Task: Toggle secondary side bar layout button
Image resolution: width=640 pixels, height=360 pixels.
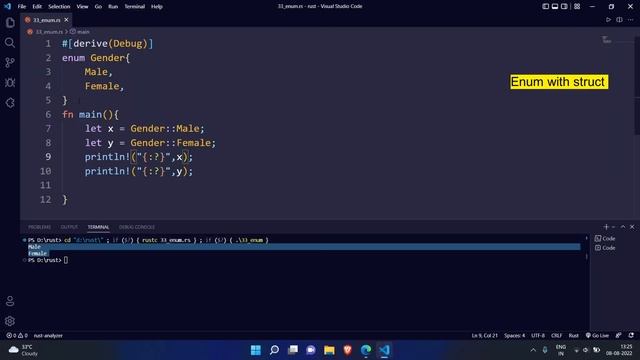Action: click(x=564, y=6)
